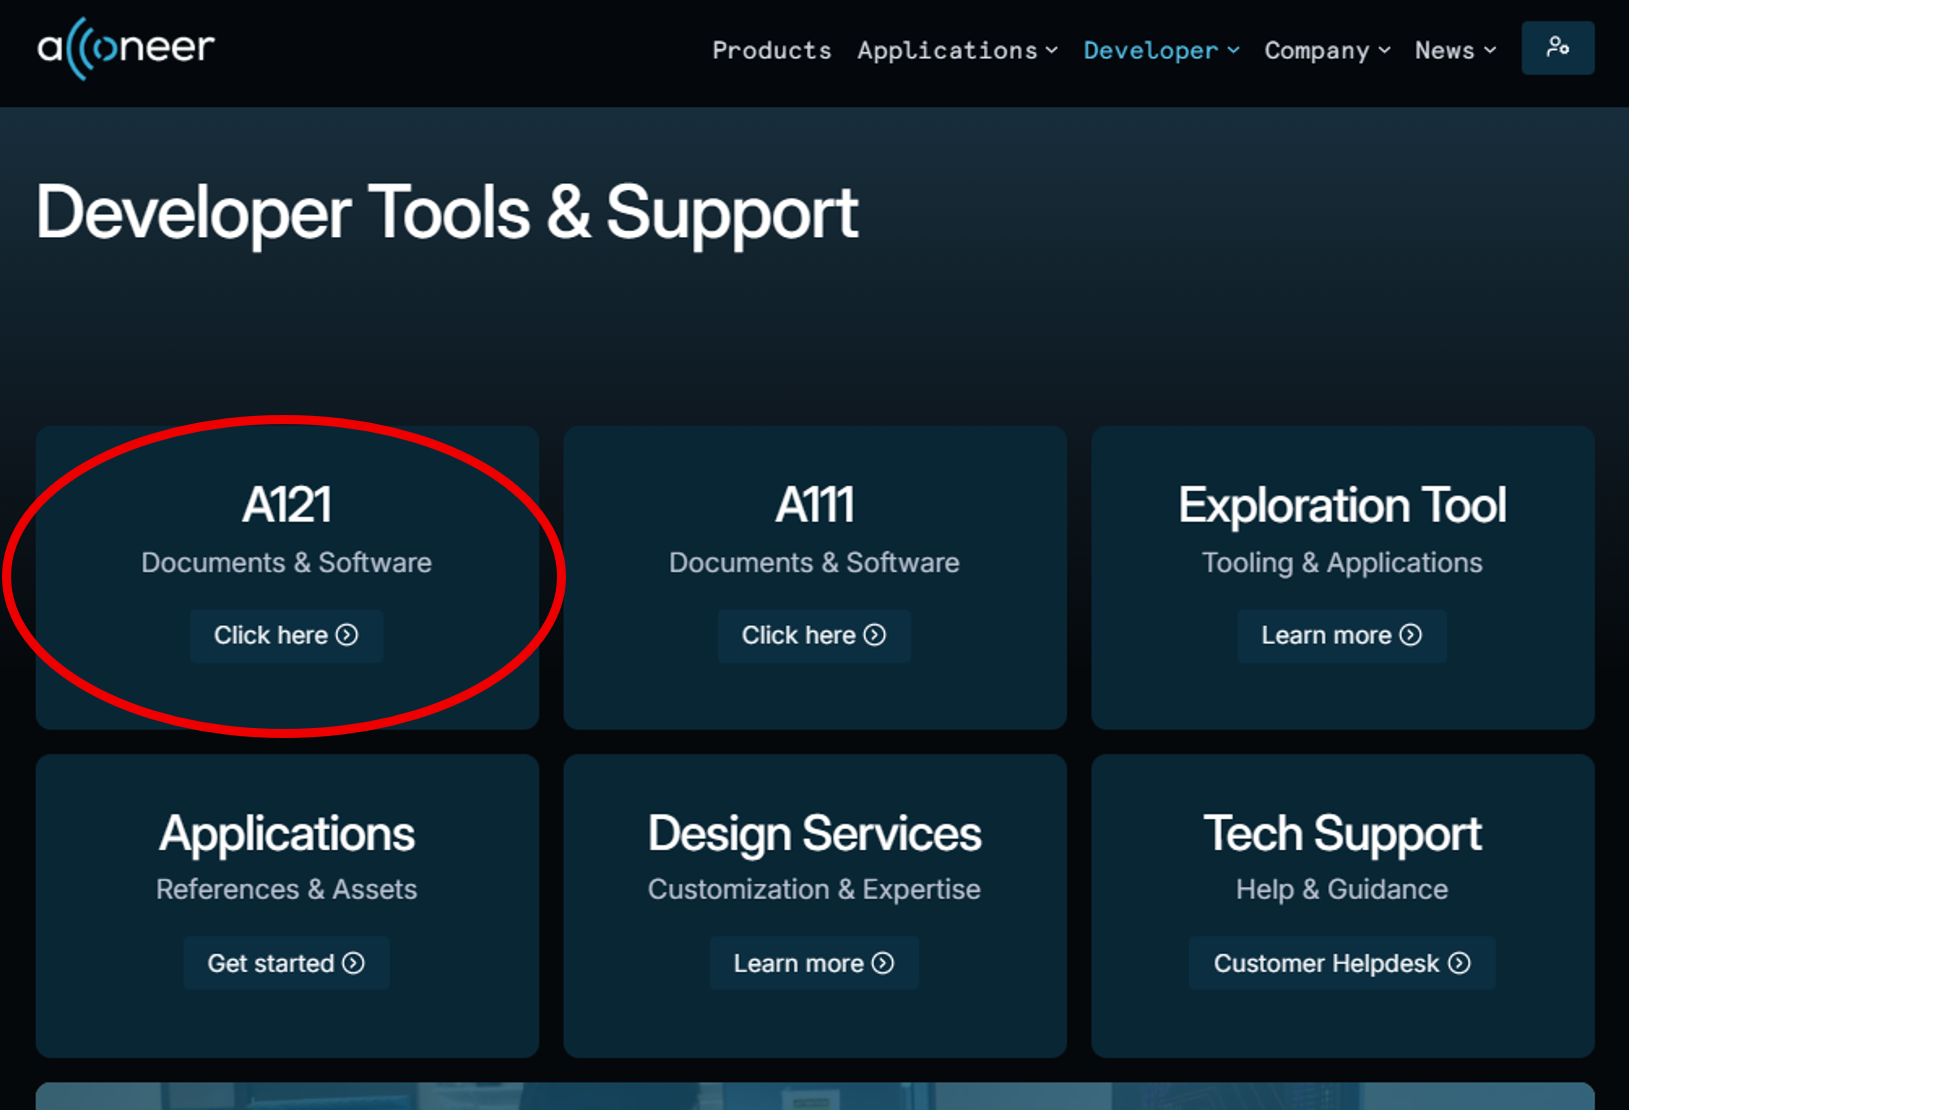Select the Design Services heading
The width and height of the screenshot is (1948, 1110).
coord(814,834)
